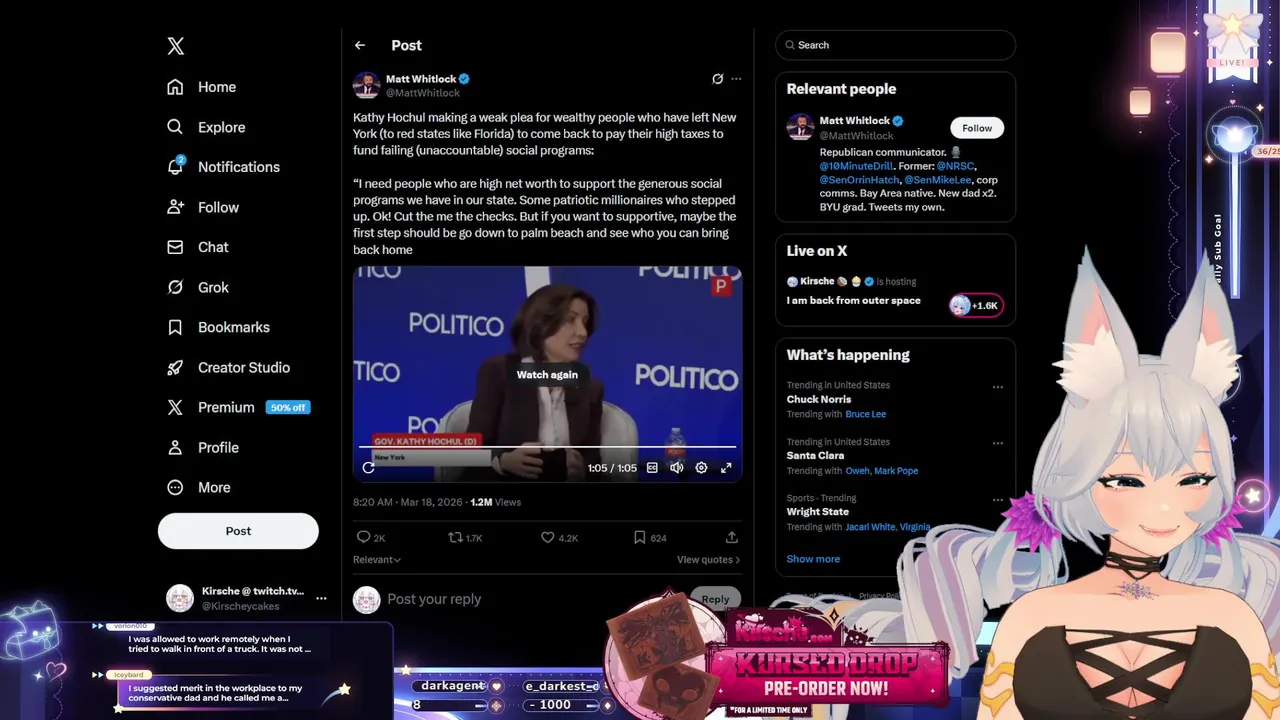This screenshot has width=1280, height=720.
Task: Click the Grok icon on post header
Action: 717,79
